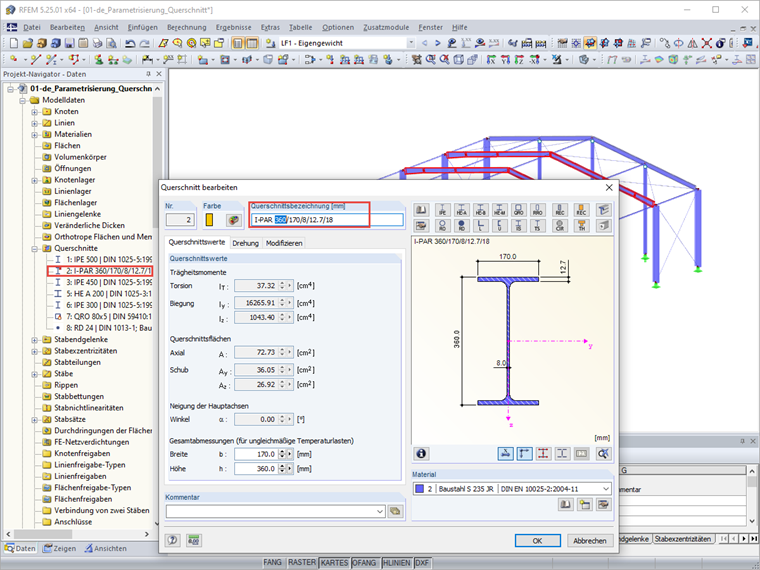Screen dimensions: 760x570
Task: Select the orange REC rectangle section
Action: pyautogui.click(x=582, y=210)
